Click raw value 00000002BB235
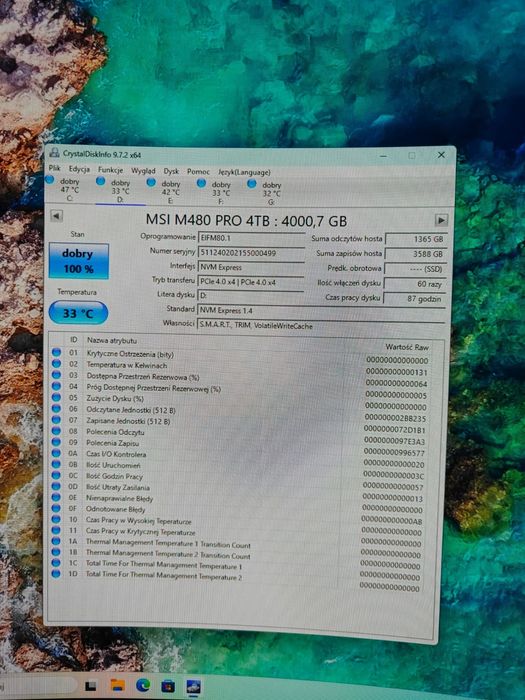Viewport: 525px width, 700px height. (x=395, y=418)
